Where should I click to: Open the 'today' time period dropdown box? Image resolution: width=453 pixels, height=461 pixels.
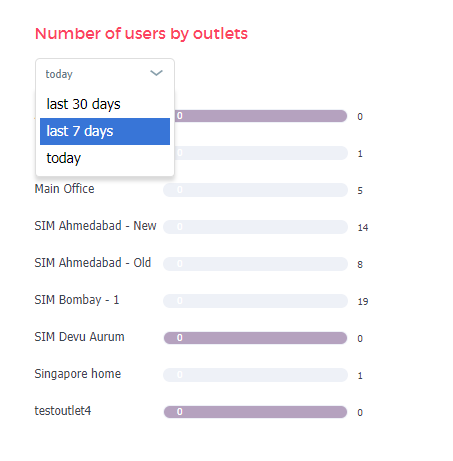pos(105,74)
